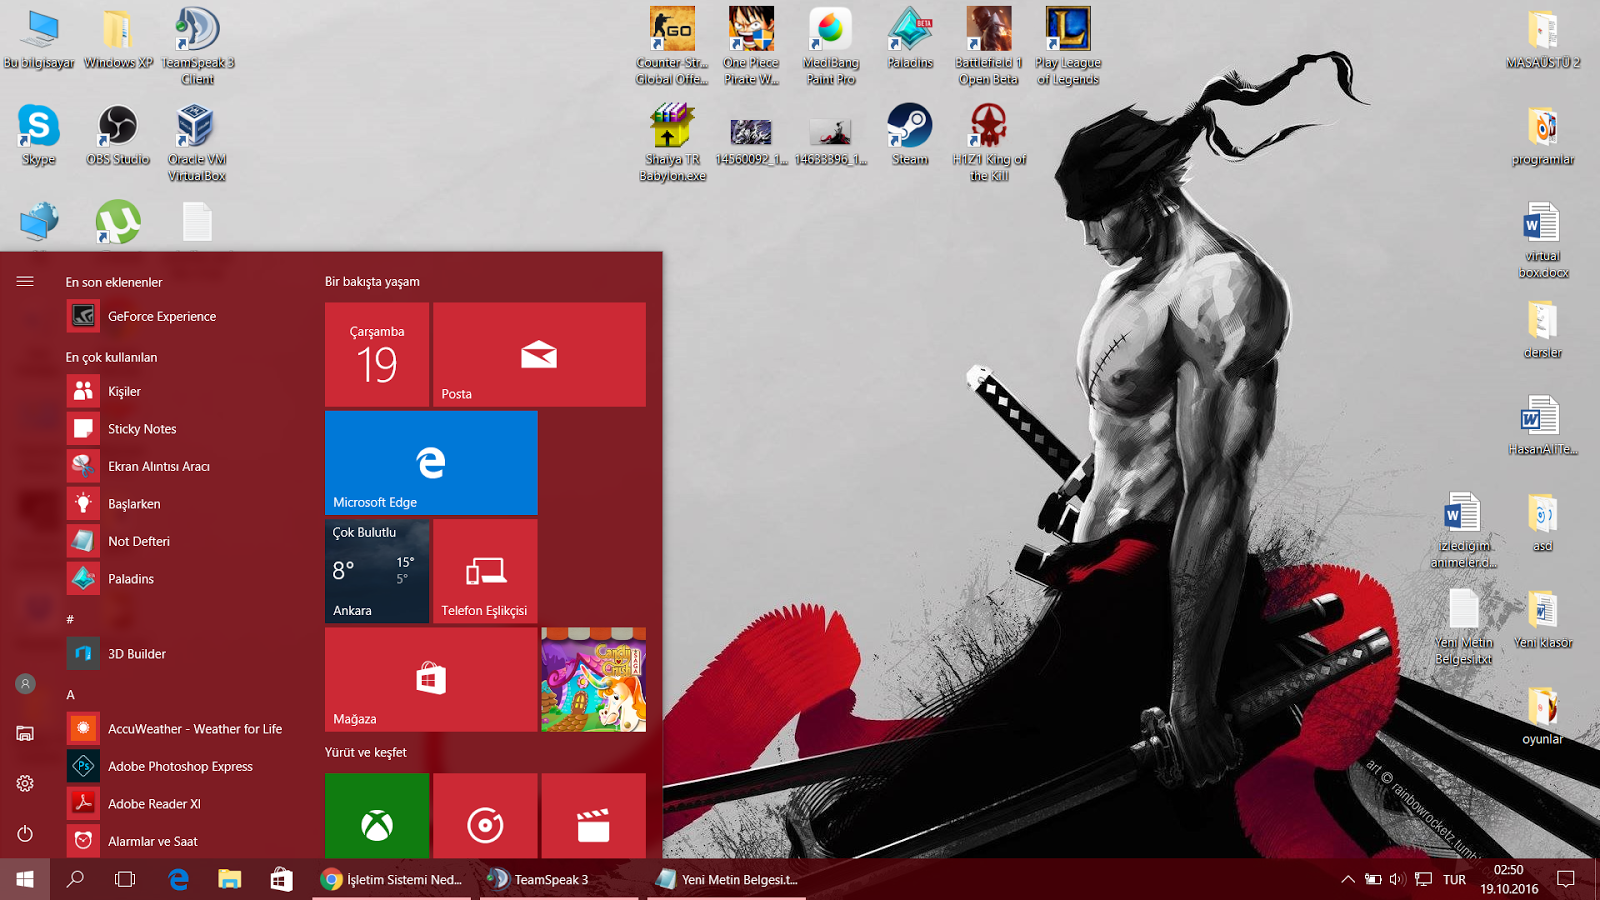Select the TeamSpeak 3 Client desktop icon
Viewport: 1600px width, 900px height.
coord(198,45)
